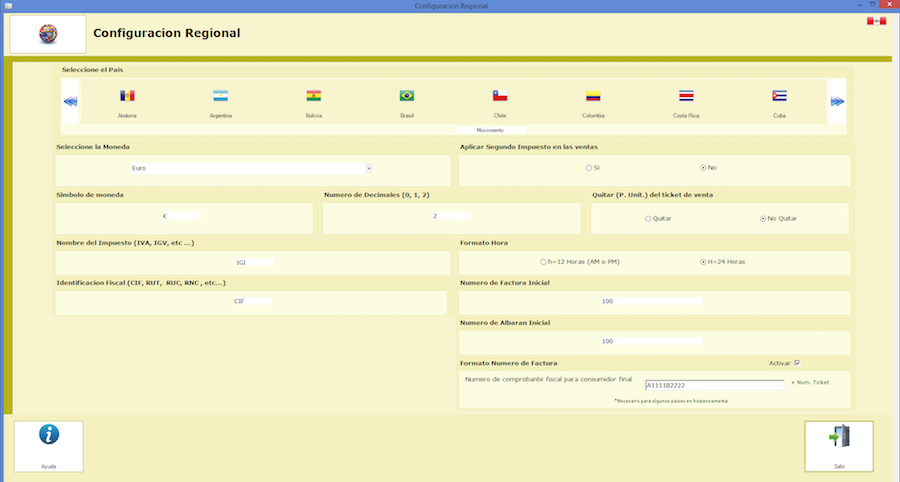Choose the Bolivia flag
Screen dimensions: 900x482
pos(314,96)
